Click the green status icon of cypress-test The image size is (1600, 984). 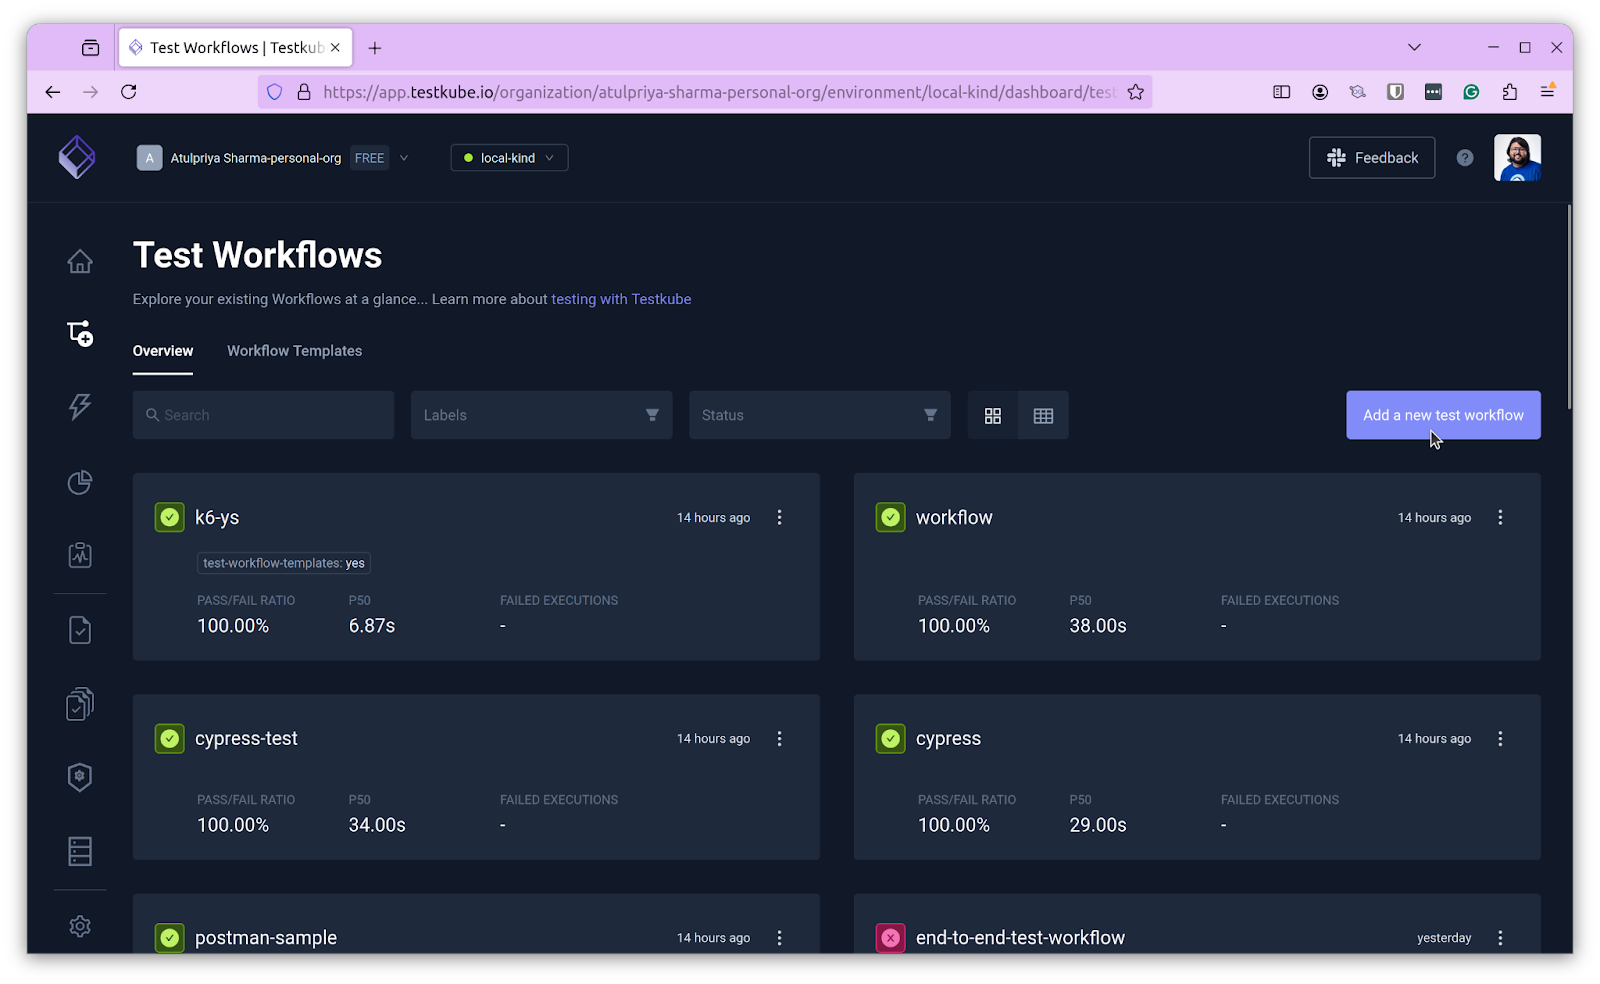tap(170, 738)
